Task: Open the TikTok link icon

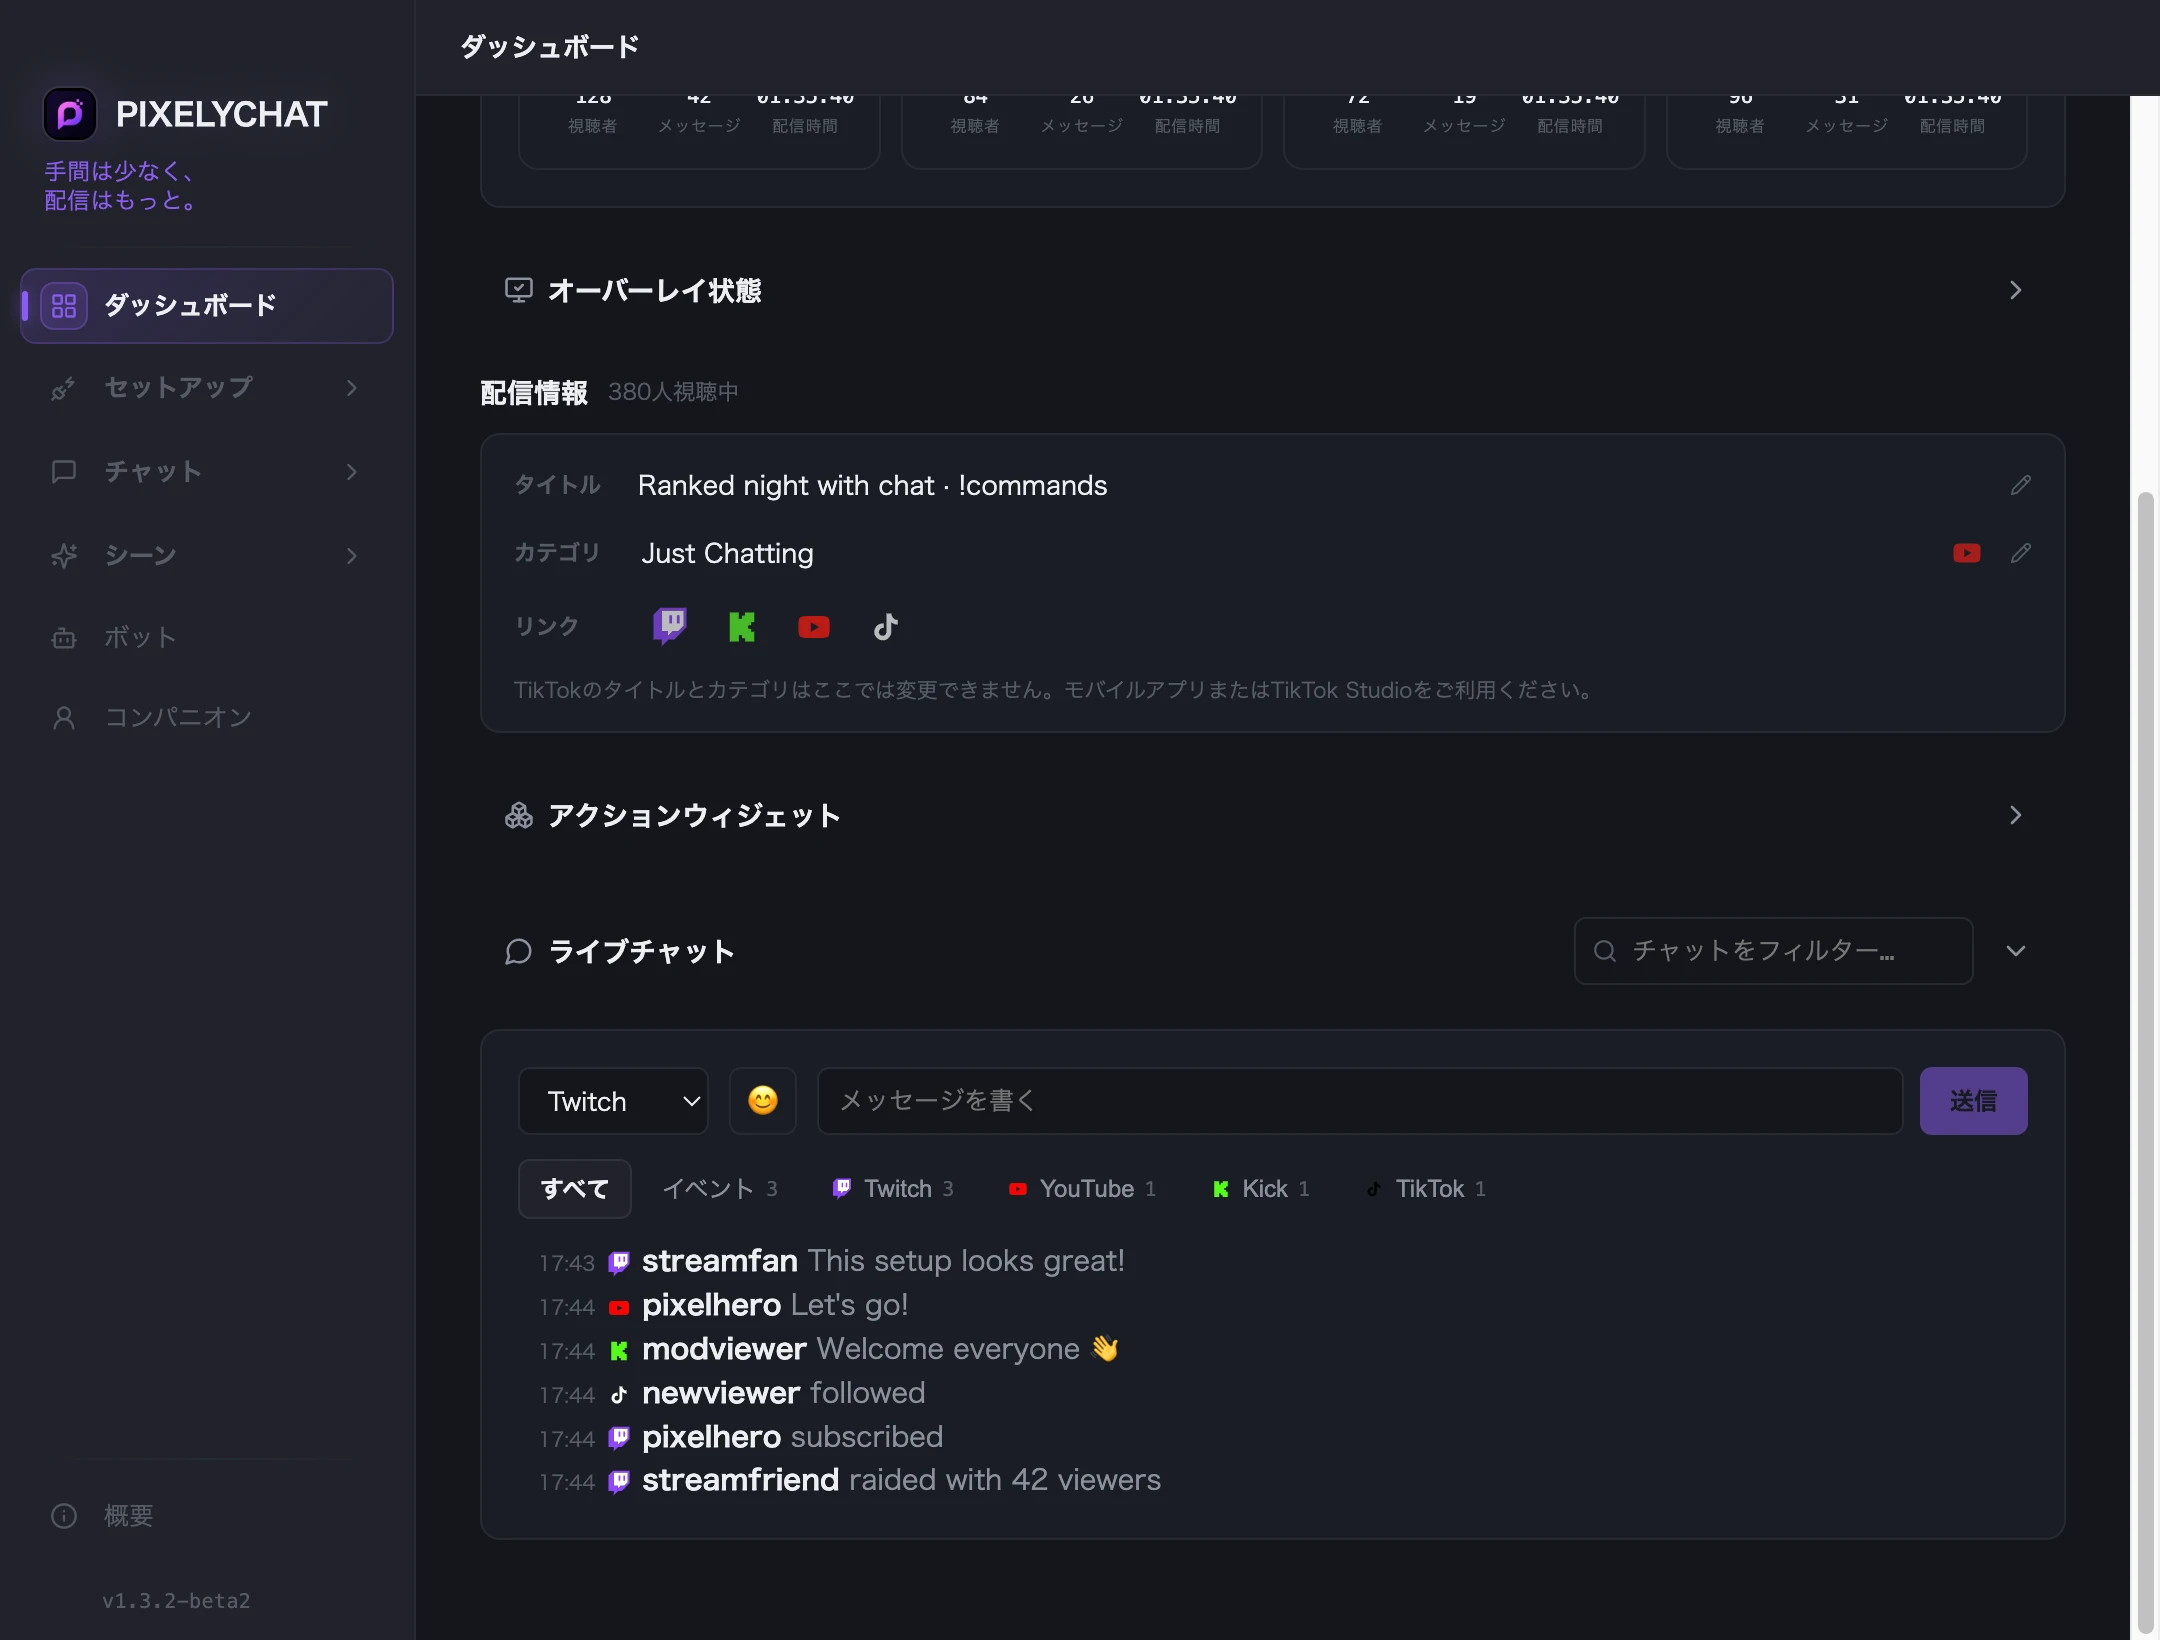Action: click(x=886, y=627)
